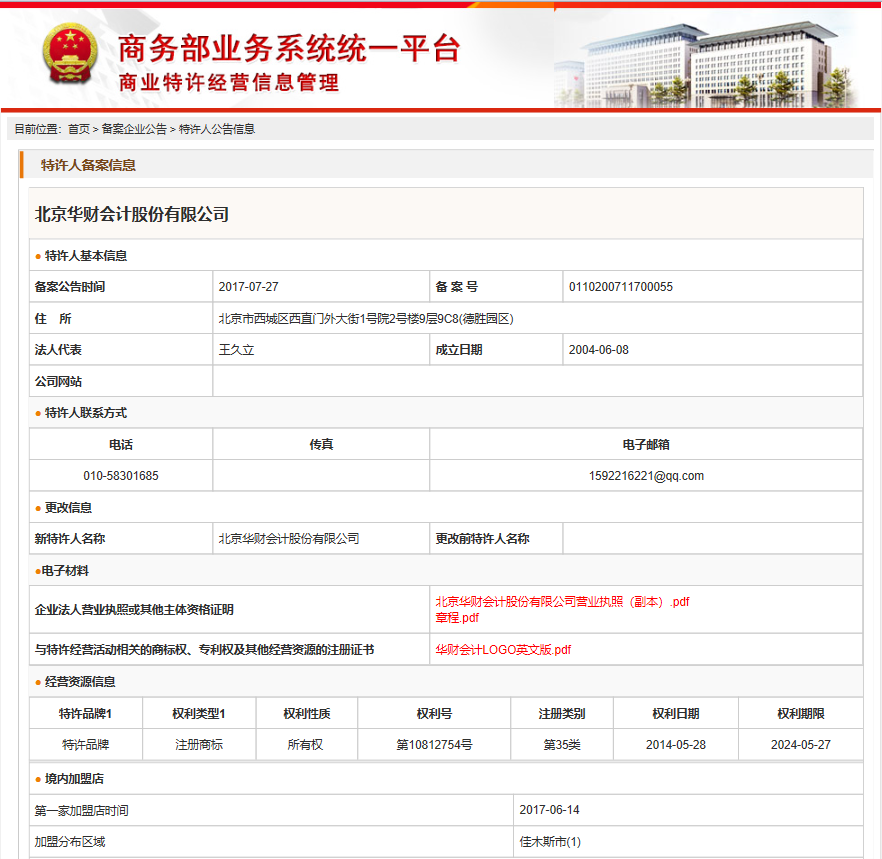The width and height of the screenshot is (882, 859).
Task: Click the 第35类 registration class cell
Action: [561, 745]
